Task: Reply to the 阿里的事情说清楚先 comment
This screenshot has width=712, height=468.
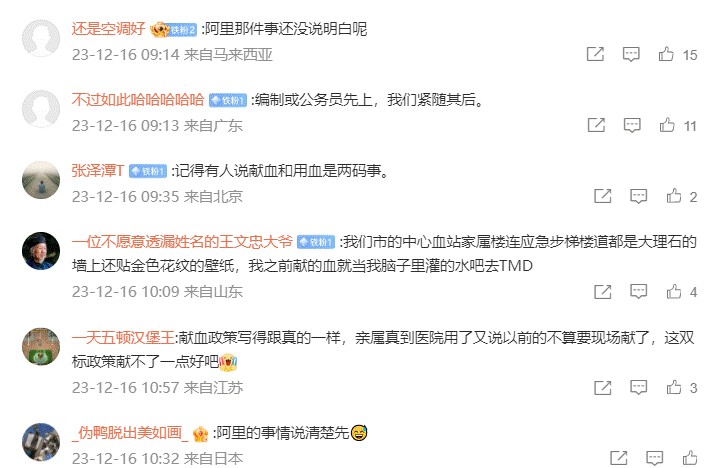Action: click(x=654, y=458)
